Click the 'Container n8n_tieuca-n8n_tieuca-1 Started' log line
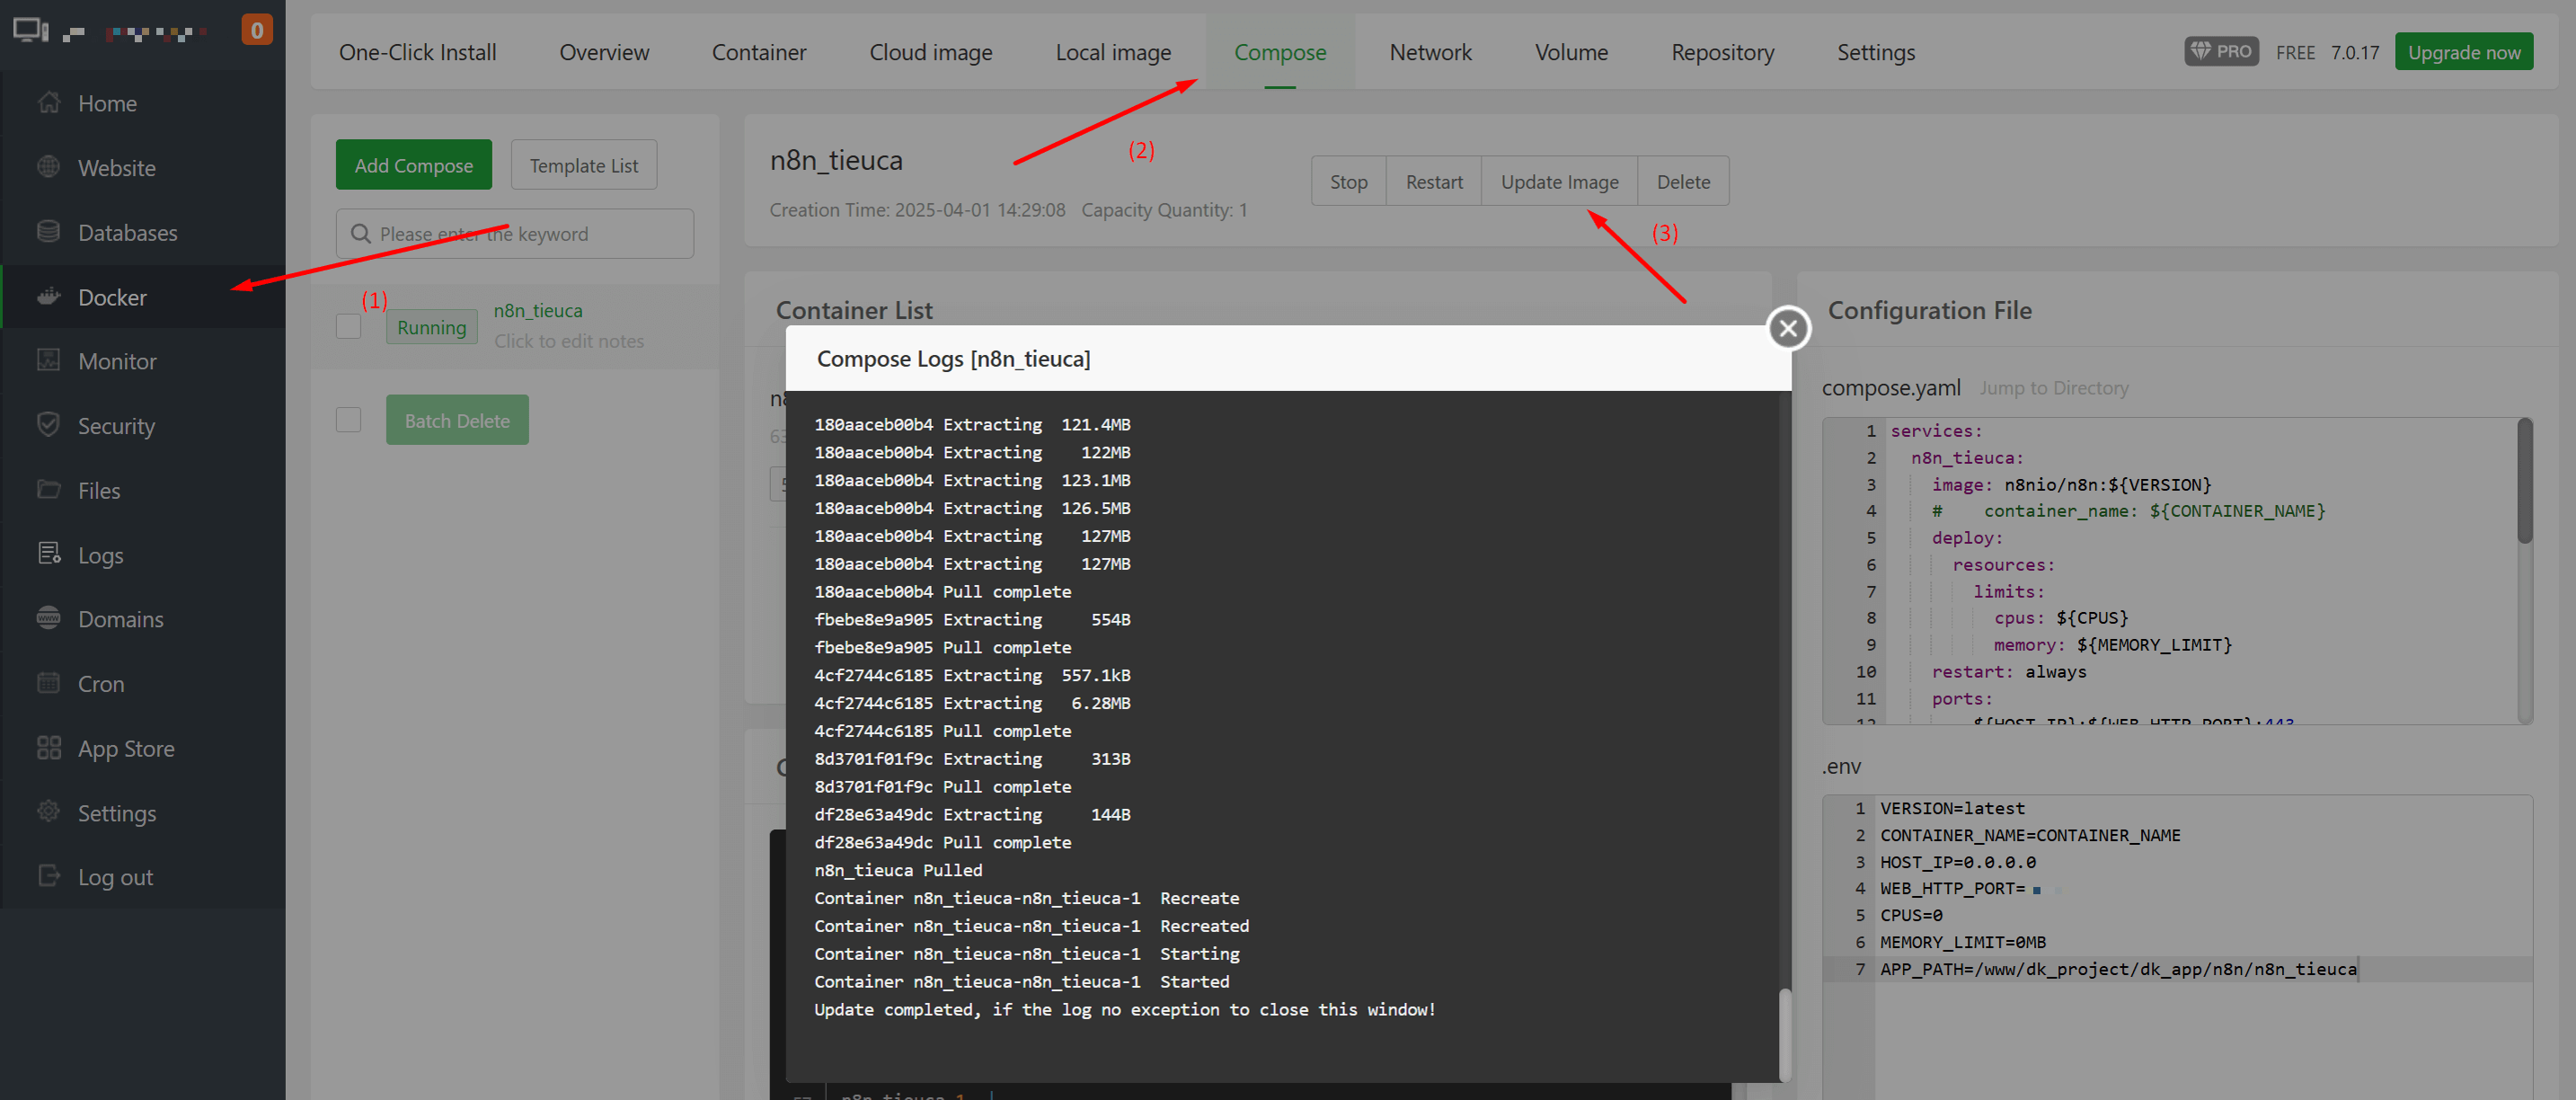The width and height of the screenshot is (2576, 1100). (1021, 982)
